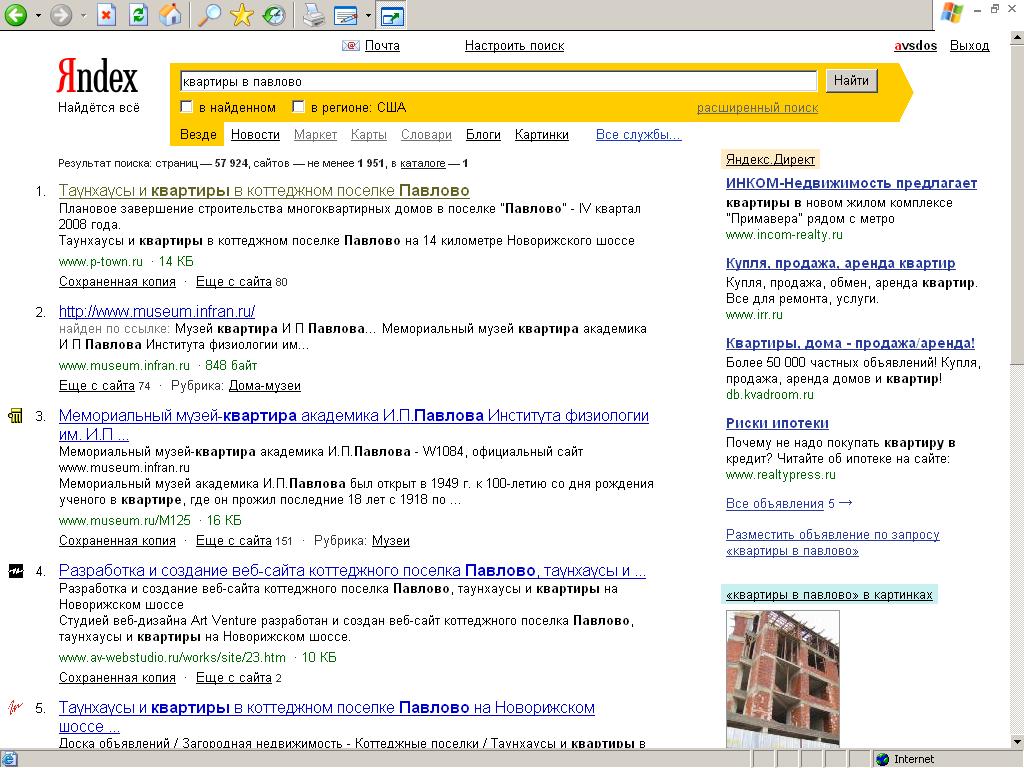Go to Home page via house icon
Image resolution: width=1024 pixels, height=768 pixels.
pyautogui.click(x=170, y=14)
